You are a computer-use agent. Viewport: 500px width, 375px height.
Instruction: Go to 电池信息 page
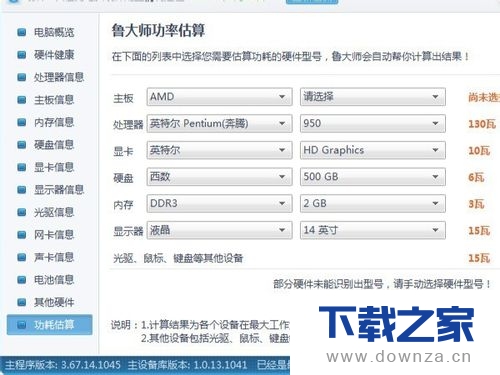click(54, 280)
